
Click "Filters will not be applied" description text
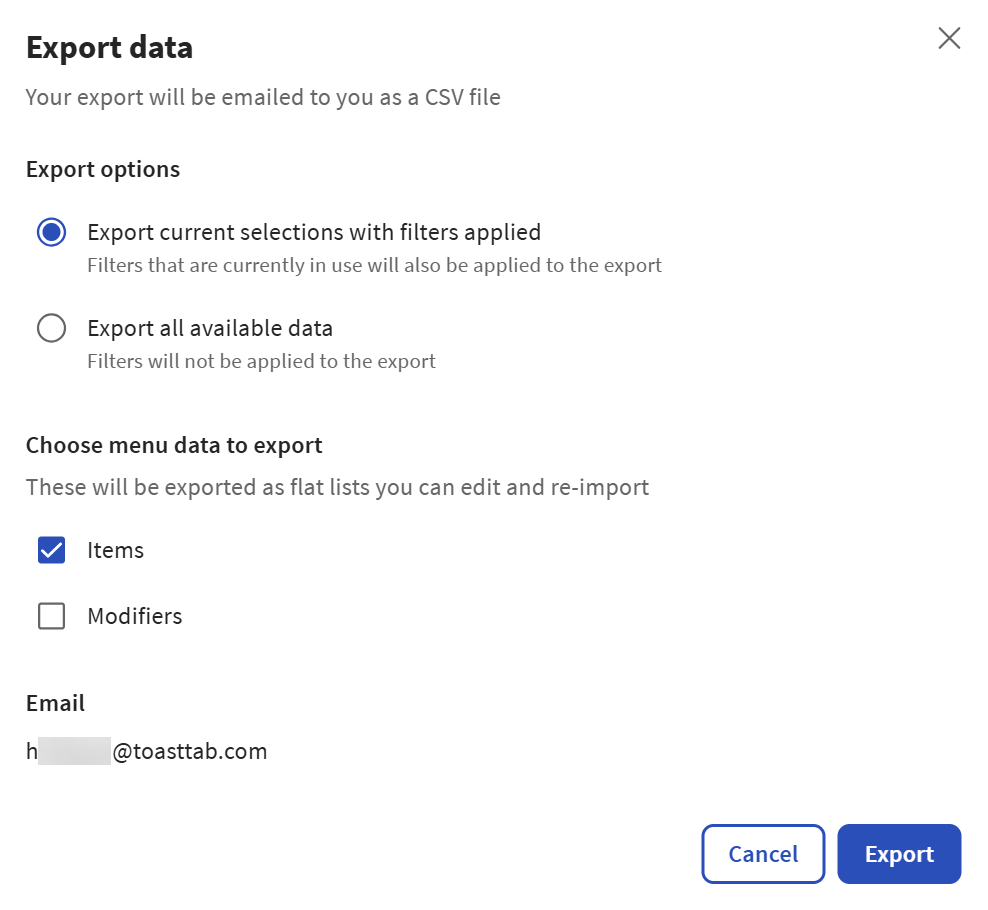click(260, 361)
